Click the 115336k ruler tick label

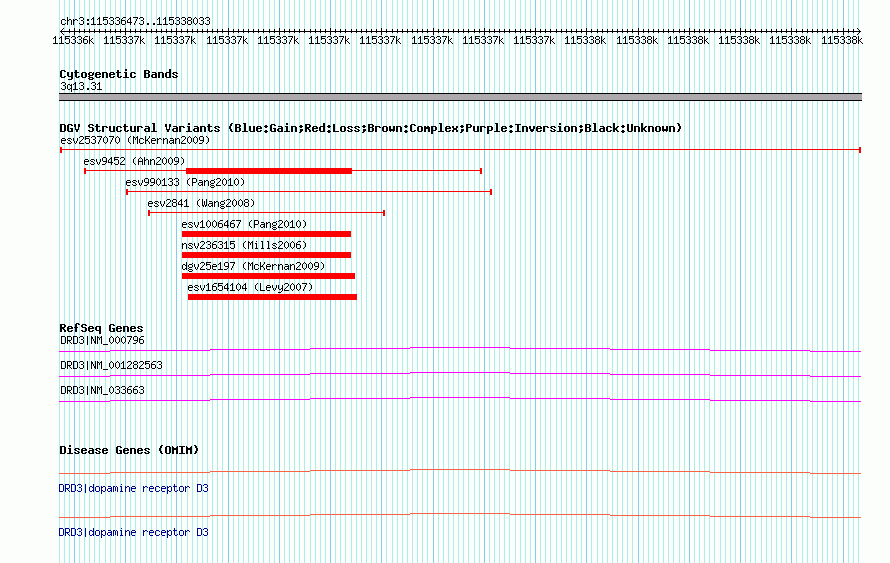tap(73, 40)
